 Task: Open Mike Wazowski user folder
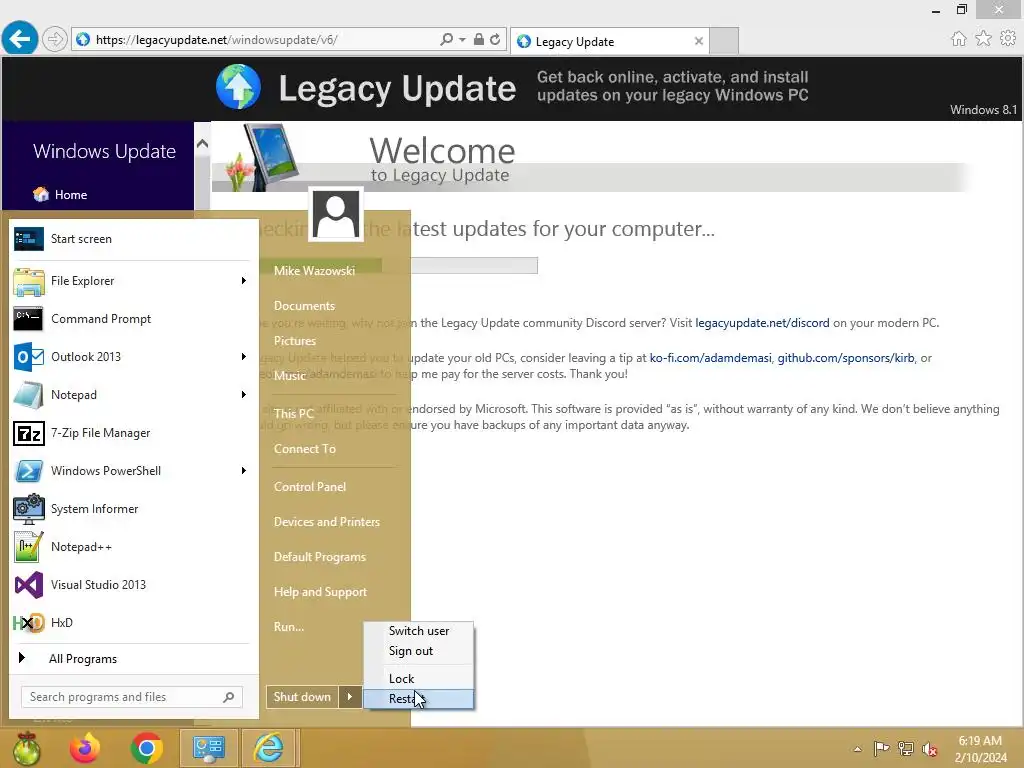tap(315, 271)
